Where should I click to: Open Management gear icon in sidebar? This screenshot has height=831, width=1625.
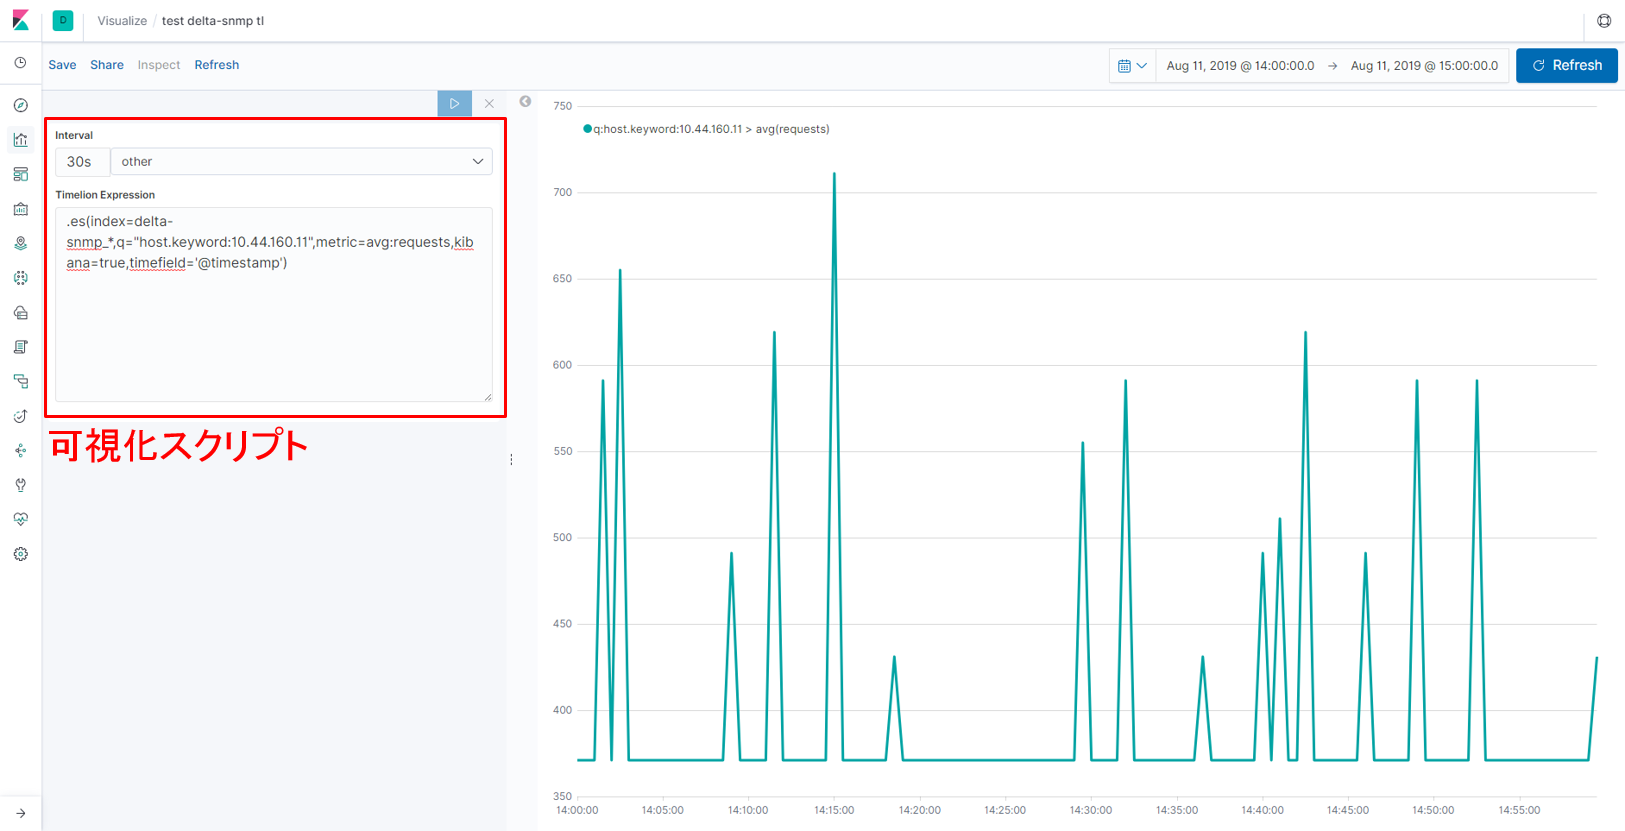click(x=21, y=554)
